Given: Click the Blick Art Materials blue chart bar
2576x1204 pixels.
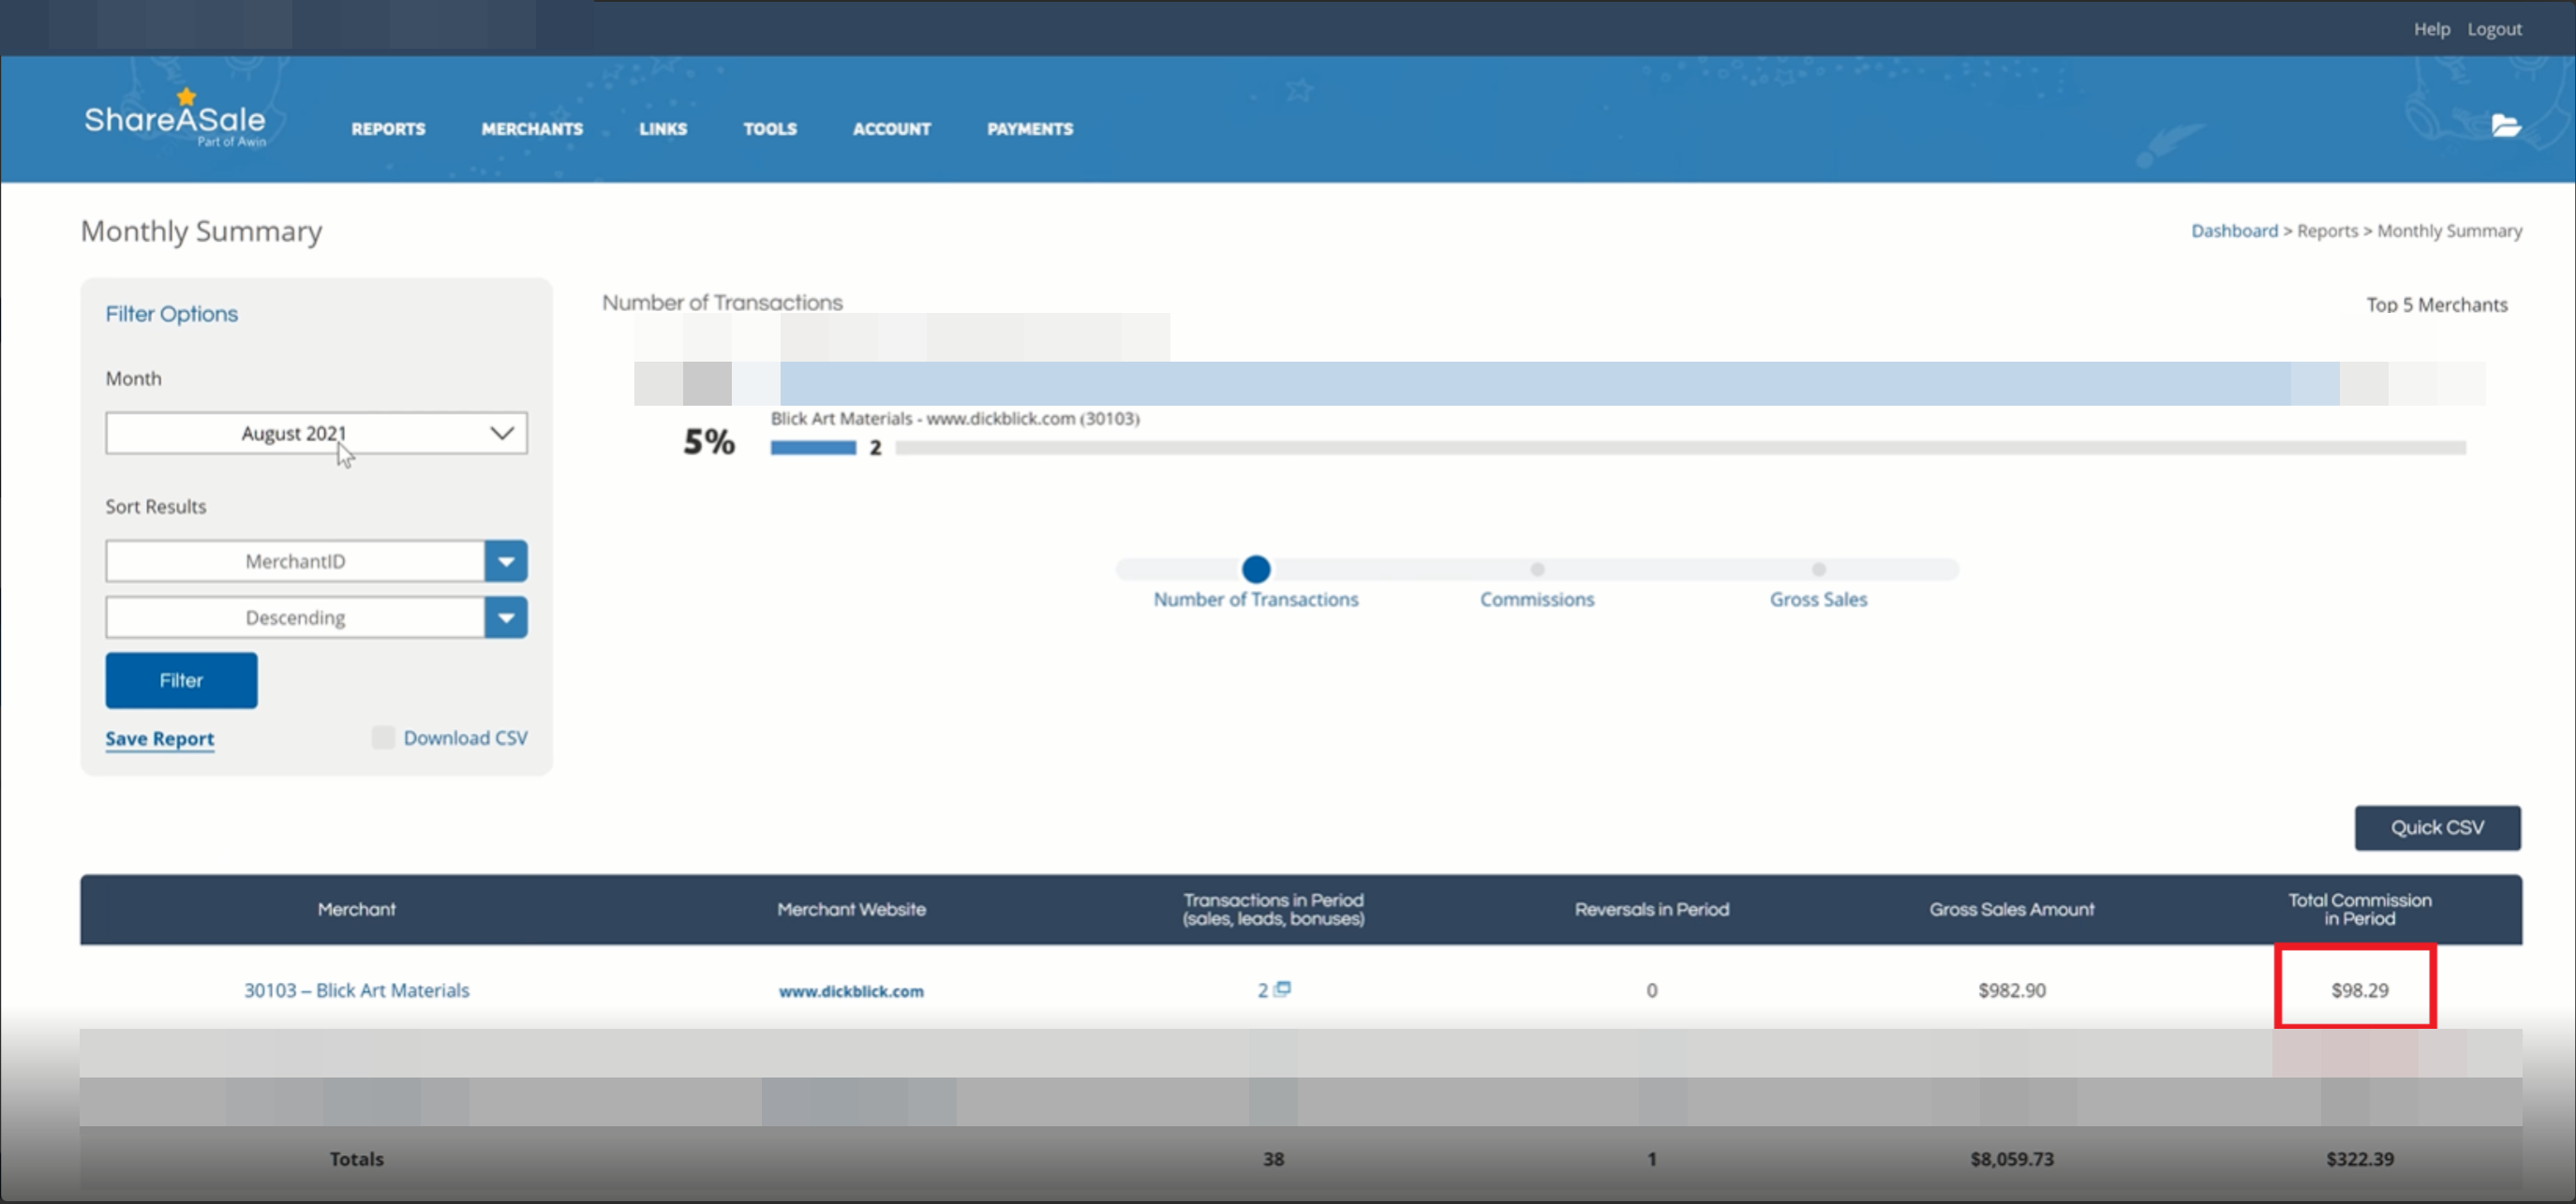Looking at the screenshot, I should 813,448.
